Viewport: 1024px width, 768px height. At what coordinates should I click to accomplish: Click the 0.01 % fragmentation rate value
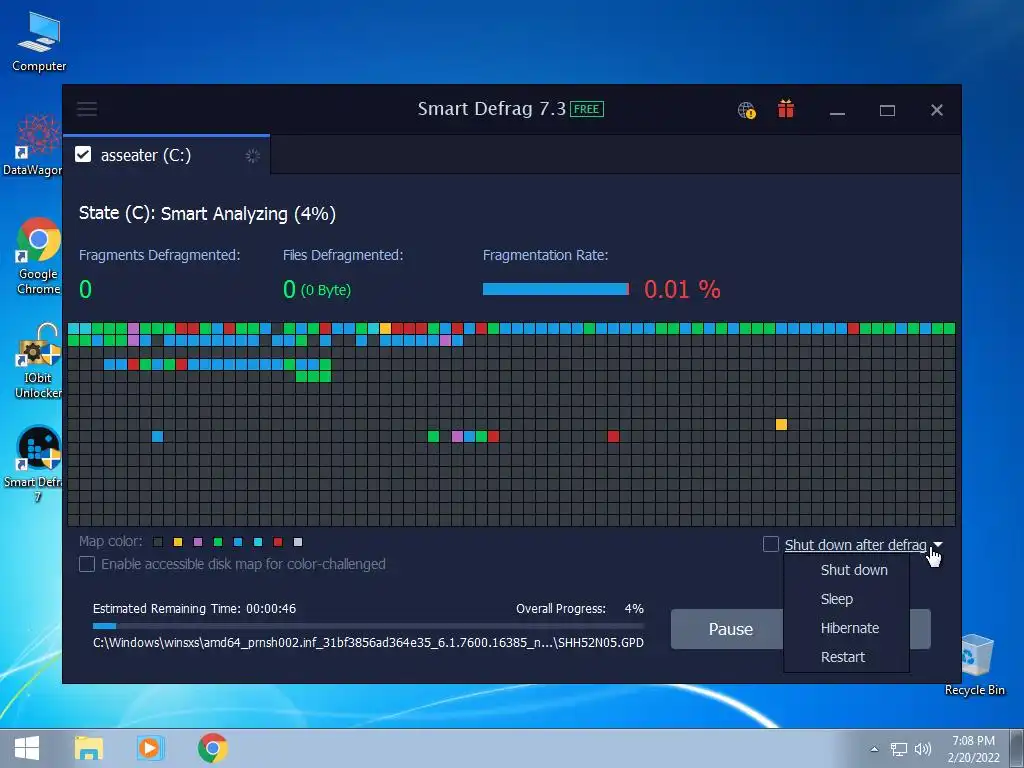pyautogui.click(x=682, y=289)
